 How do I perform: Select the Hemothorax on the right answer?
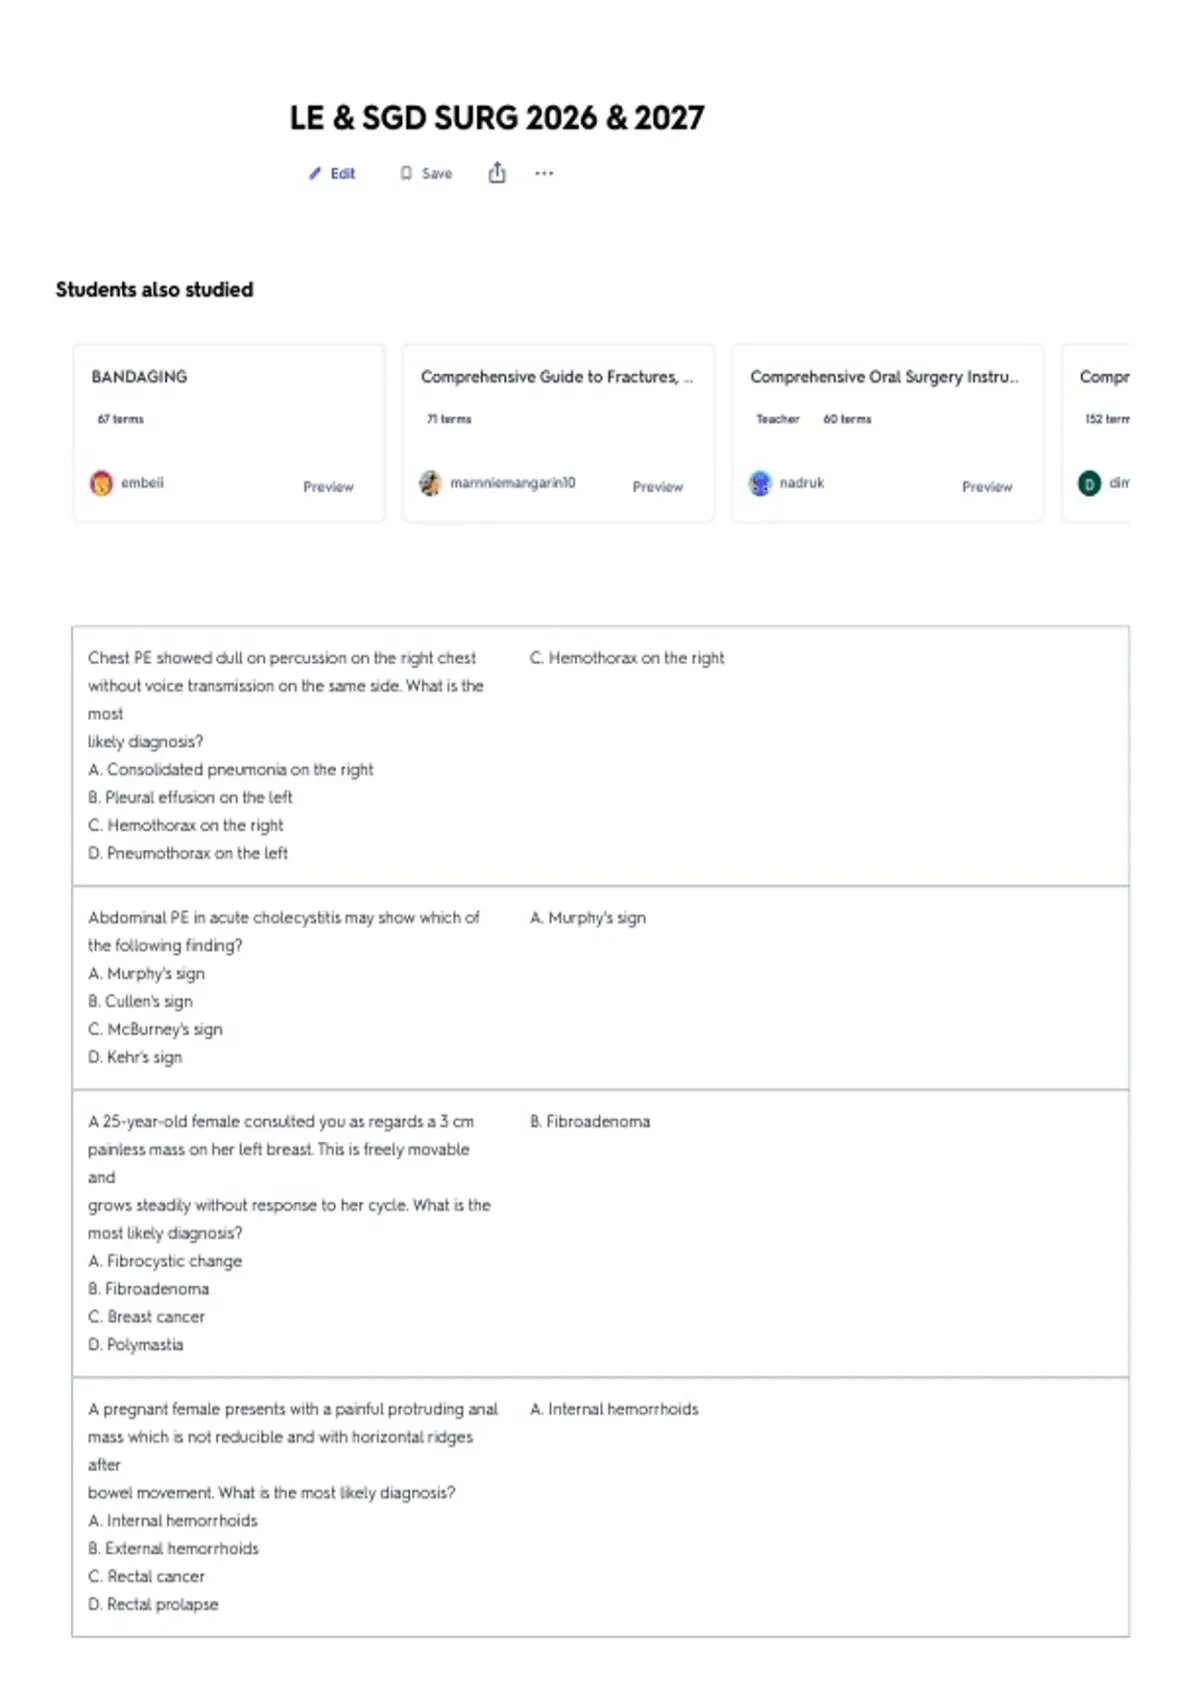[x=627, y=658]
